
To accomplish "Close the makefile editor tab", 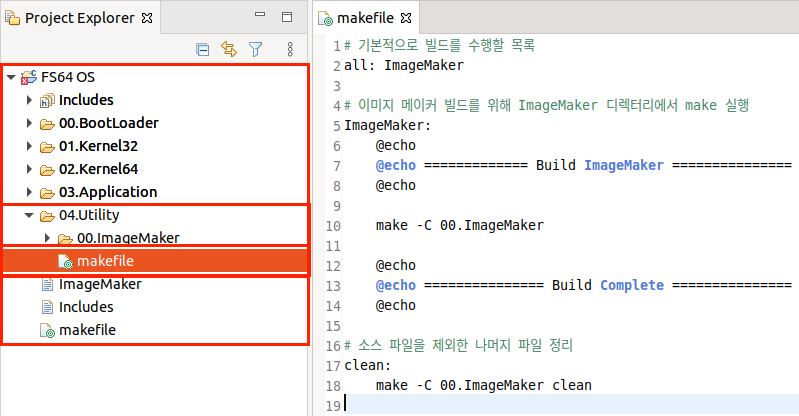I will tap(406, 18).
